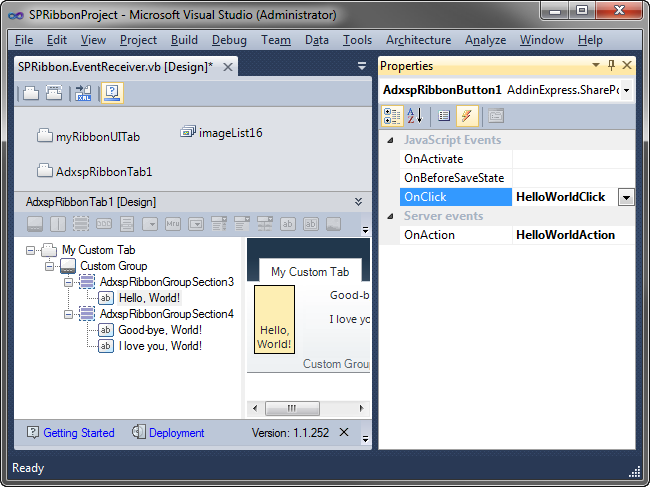Open the AdxspRibbonButton1 object selector dropdown
The width and height of the screenshot is (650, 487).
point(627,90)
